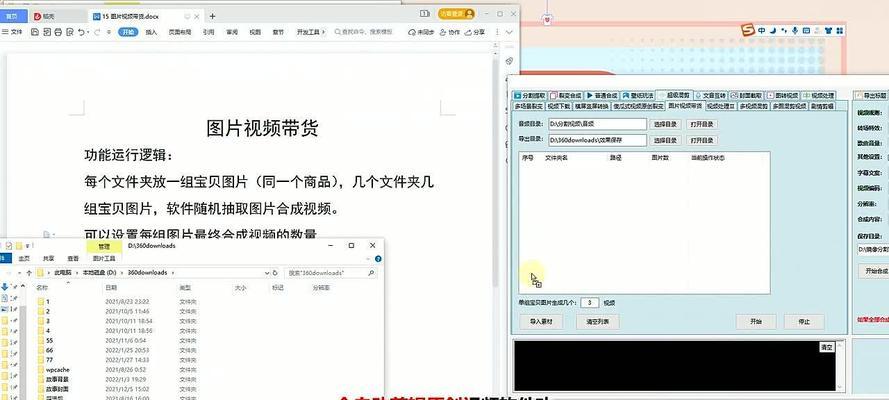Viewport: 889px width, 400px height.
Task: Open the Explorer 图片工具 ribbon tab
Action: click(x=104, y=258)
